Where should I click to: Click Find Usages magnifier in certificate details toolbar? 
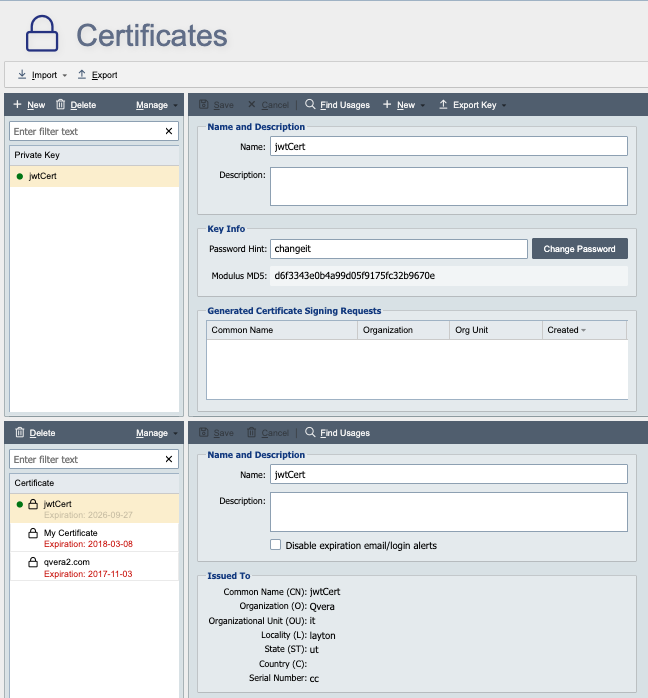pyautogui.click(x=310, y=432)
